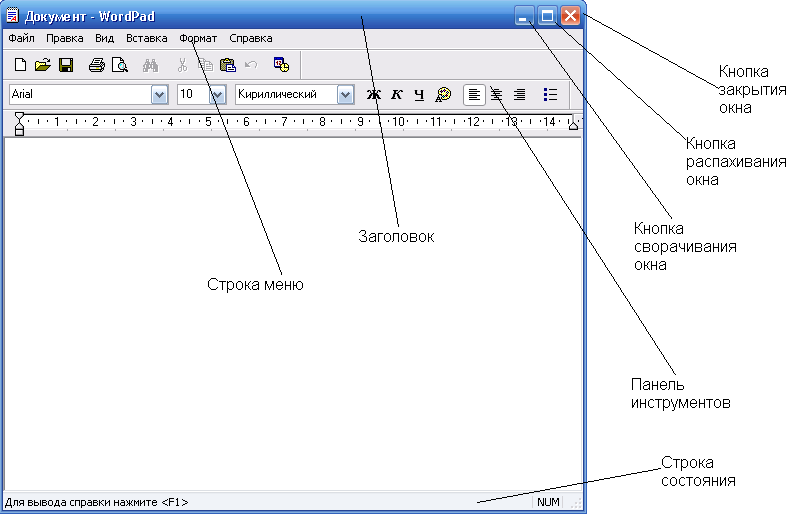Print the document using the printer icon
This screenshot has width=793, height=521.
[x=97, y=65]
